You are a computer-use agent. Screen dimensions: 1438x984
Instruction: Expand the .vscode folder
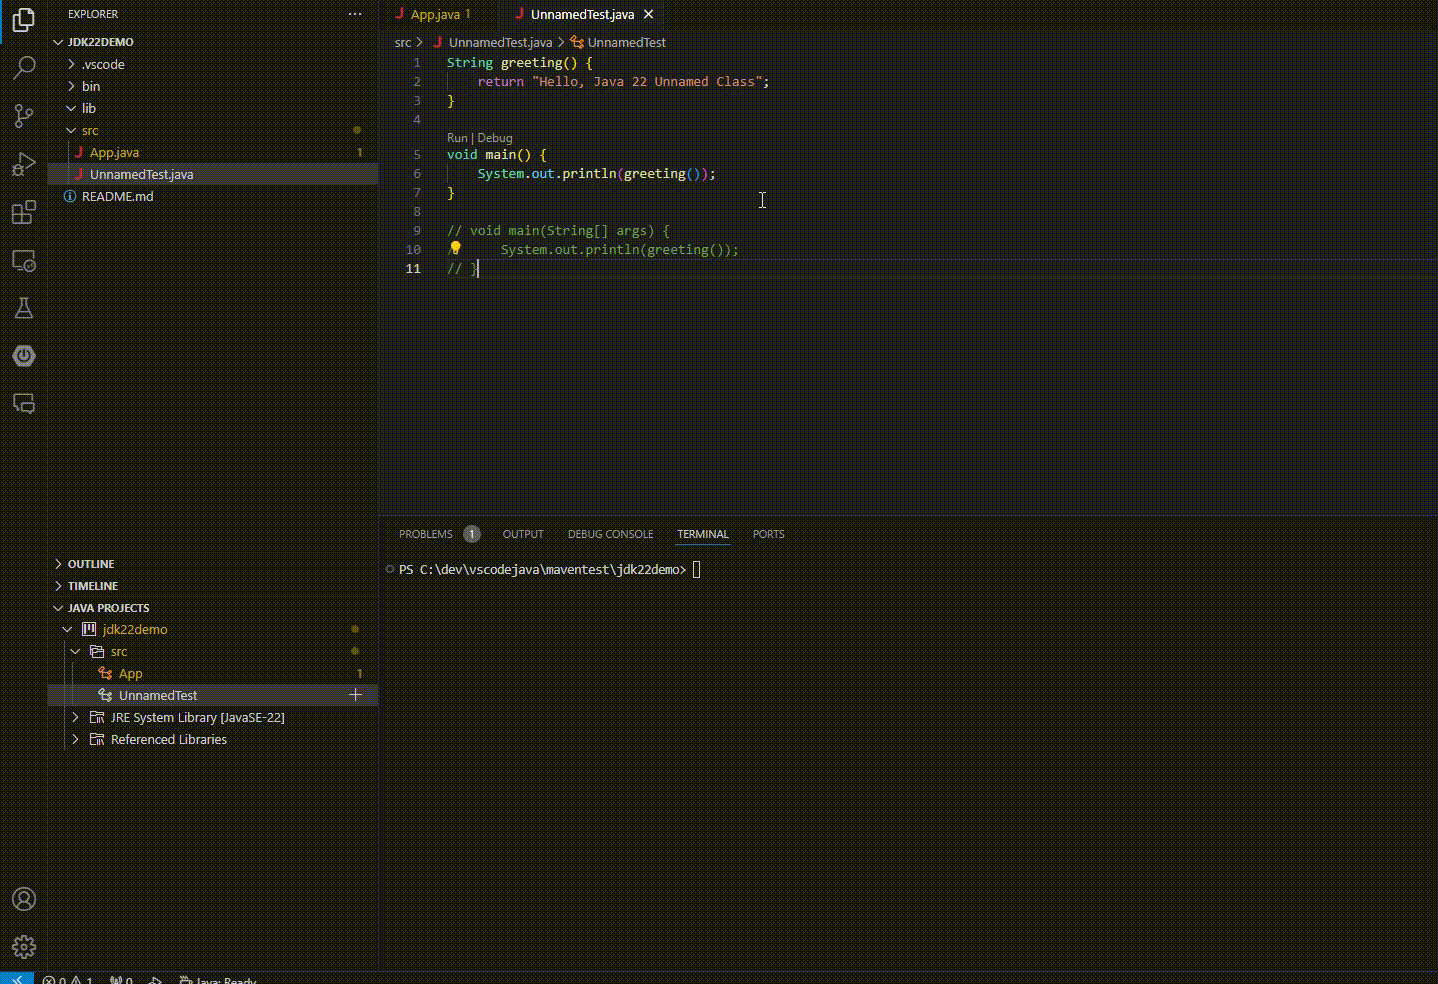click(103, 64)
